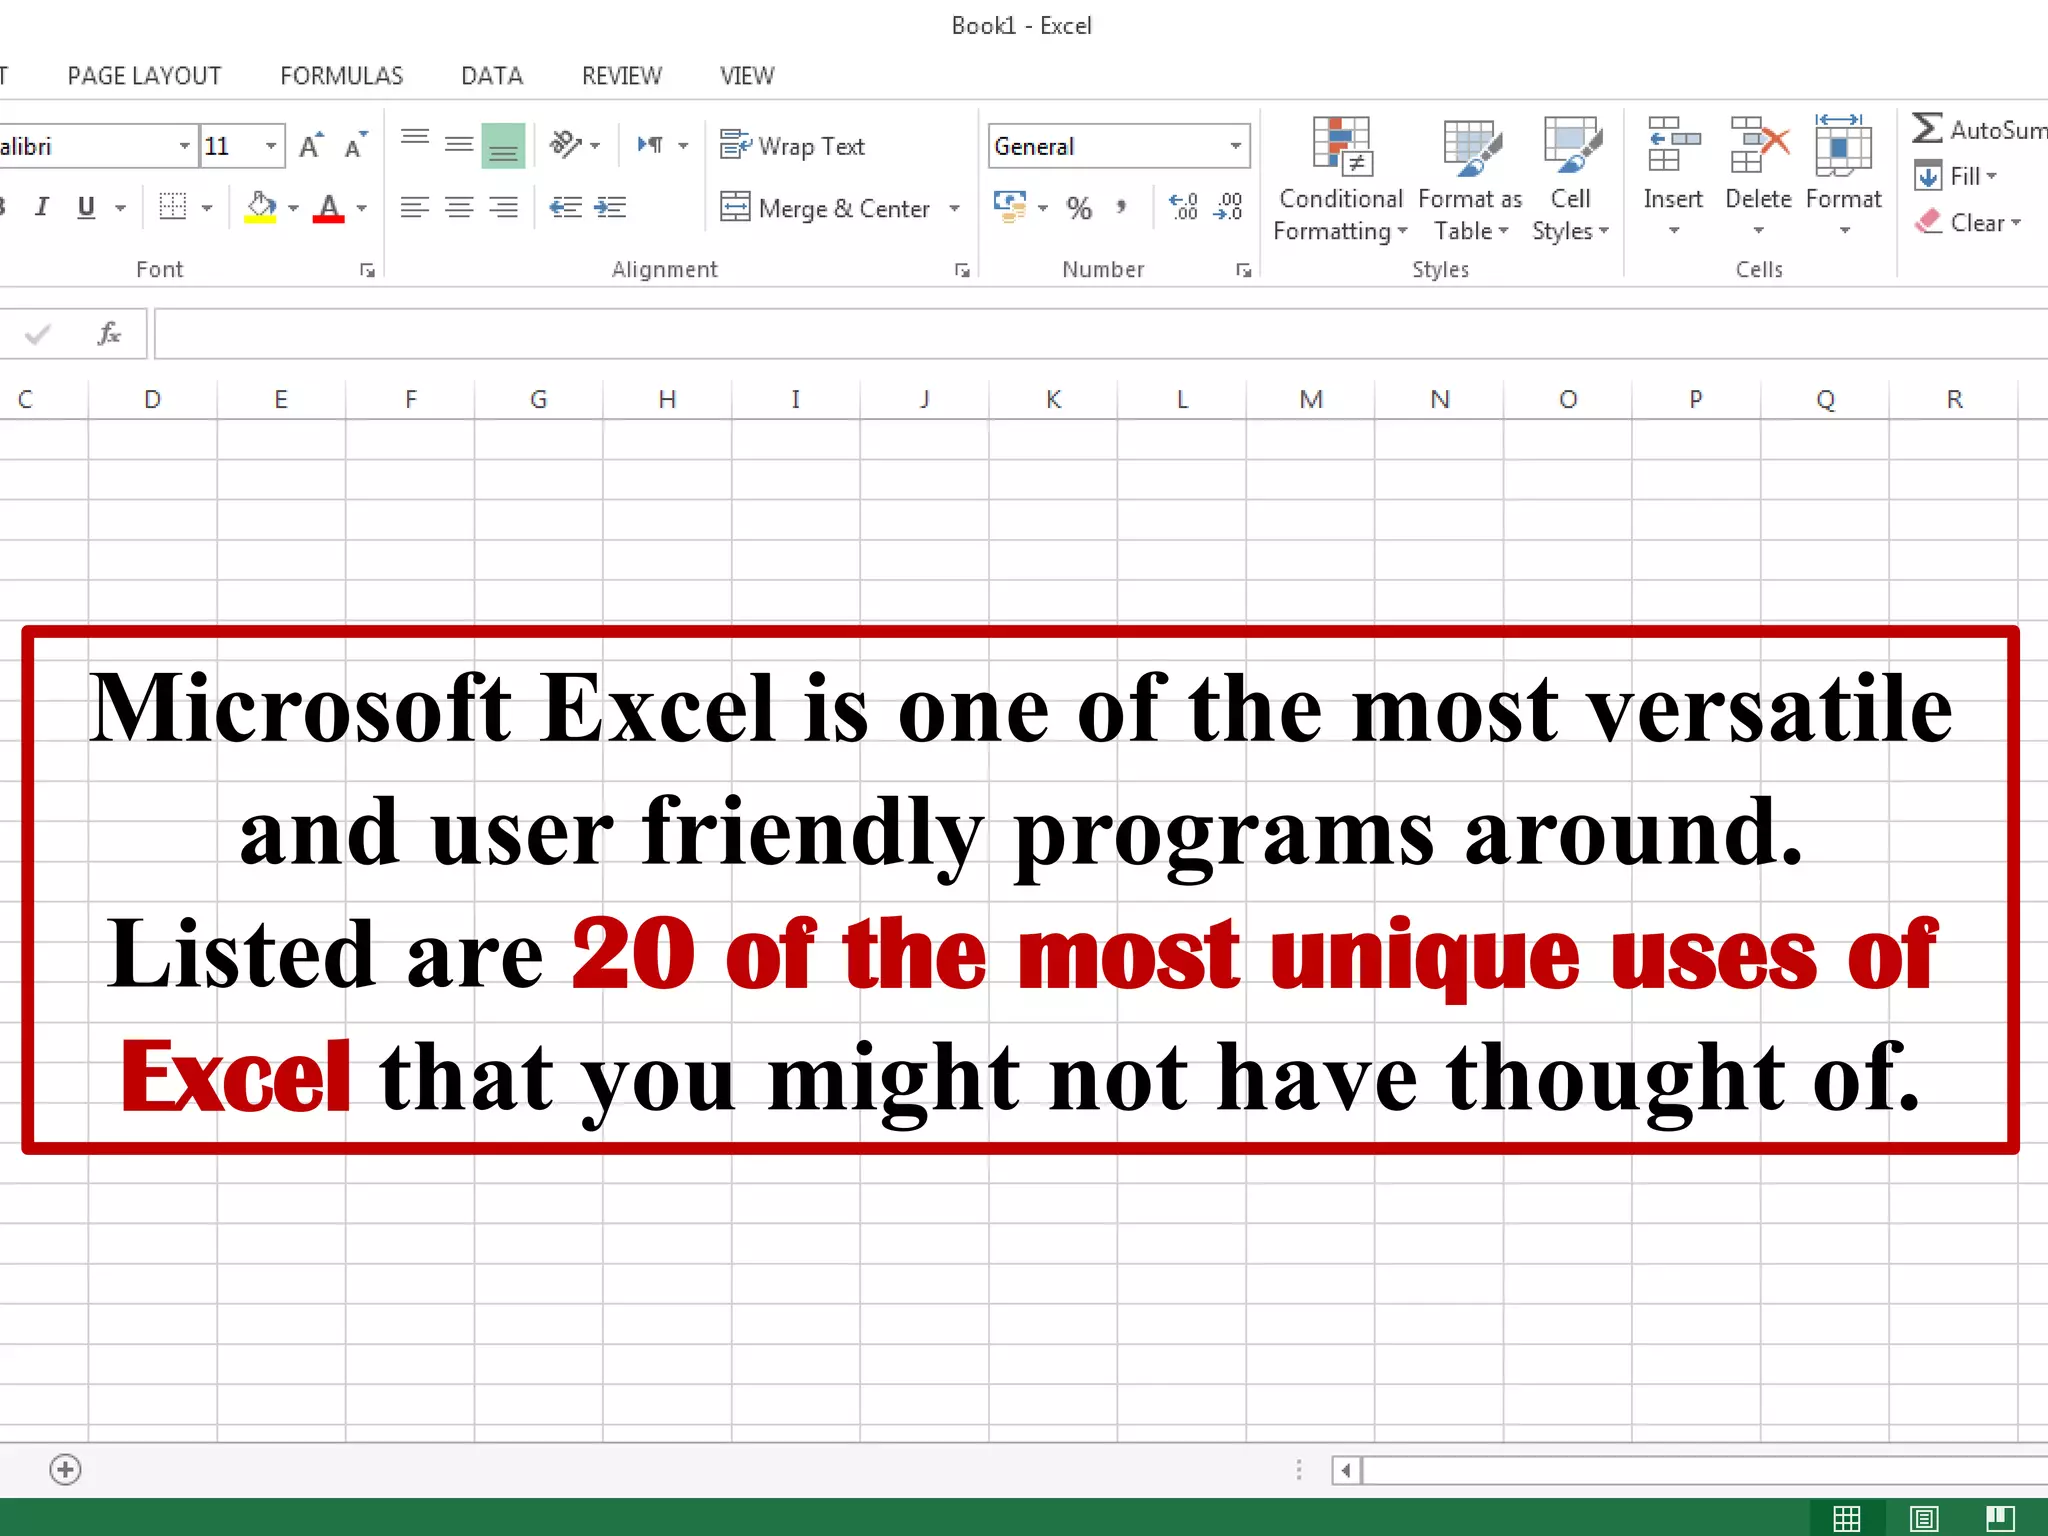This screenshot has height=1536, width=2048.
Task: Open the Merge & Center dropdown arrow
Action: [x=954, y=208]
